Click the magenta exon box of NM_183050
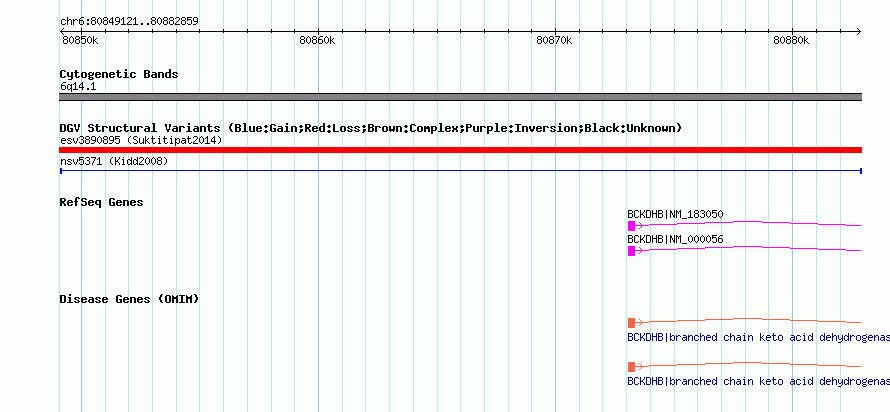 coord(631,226)
